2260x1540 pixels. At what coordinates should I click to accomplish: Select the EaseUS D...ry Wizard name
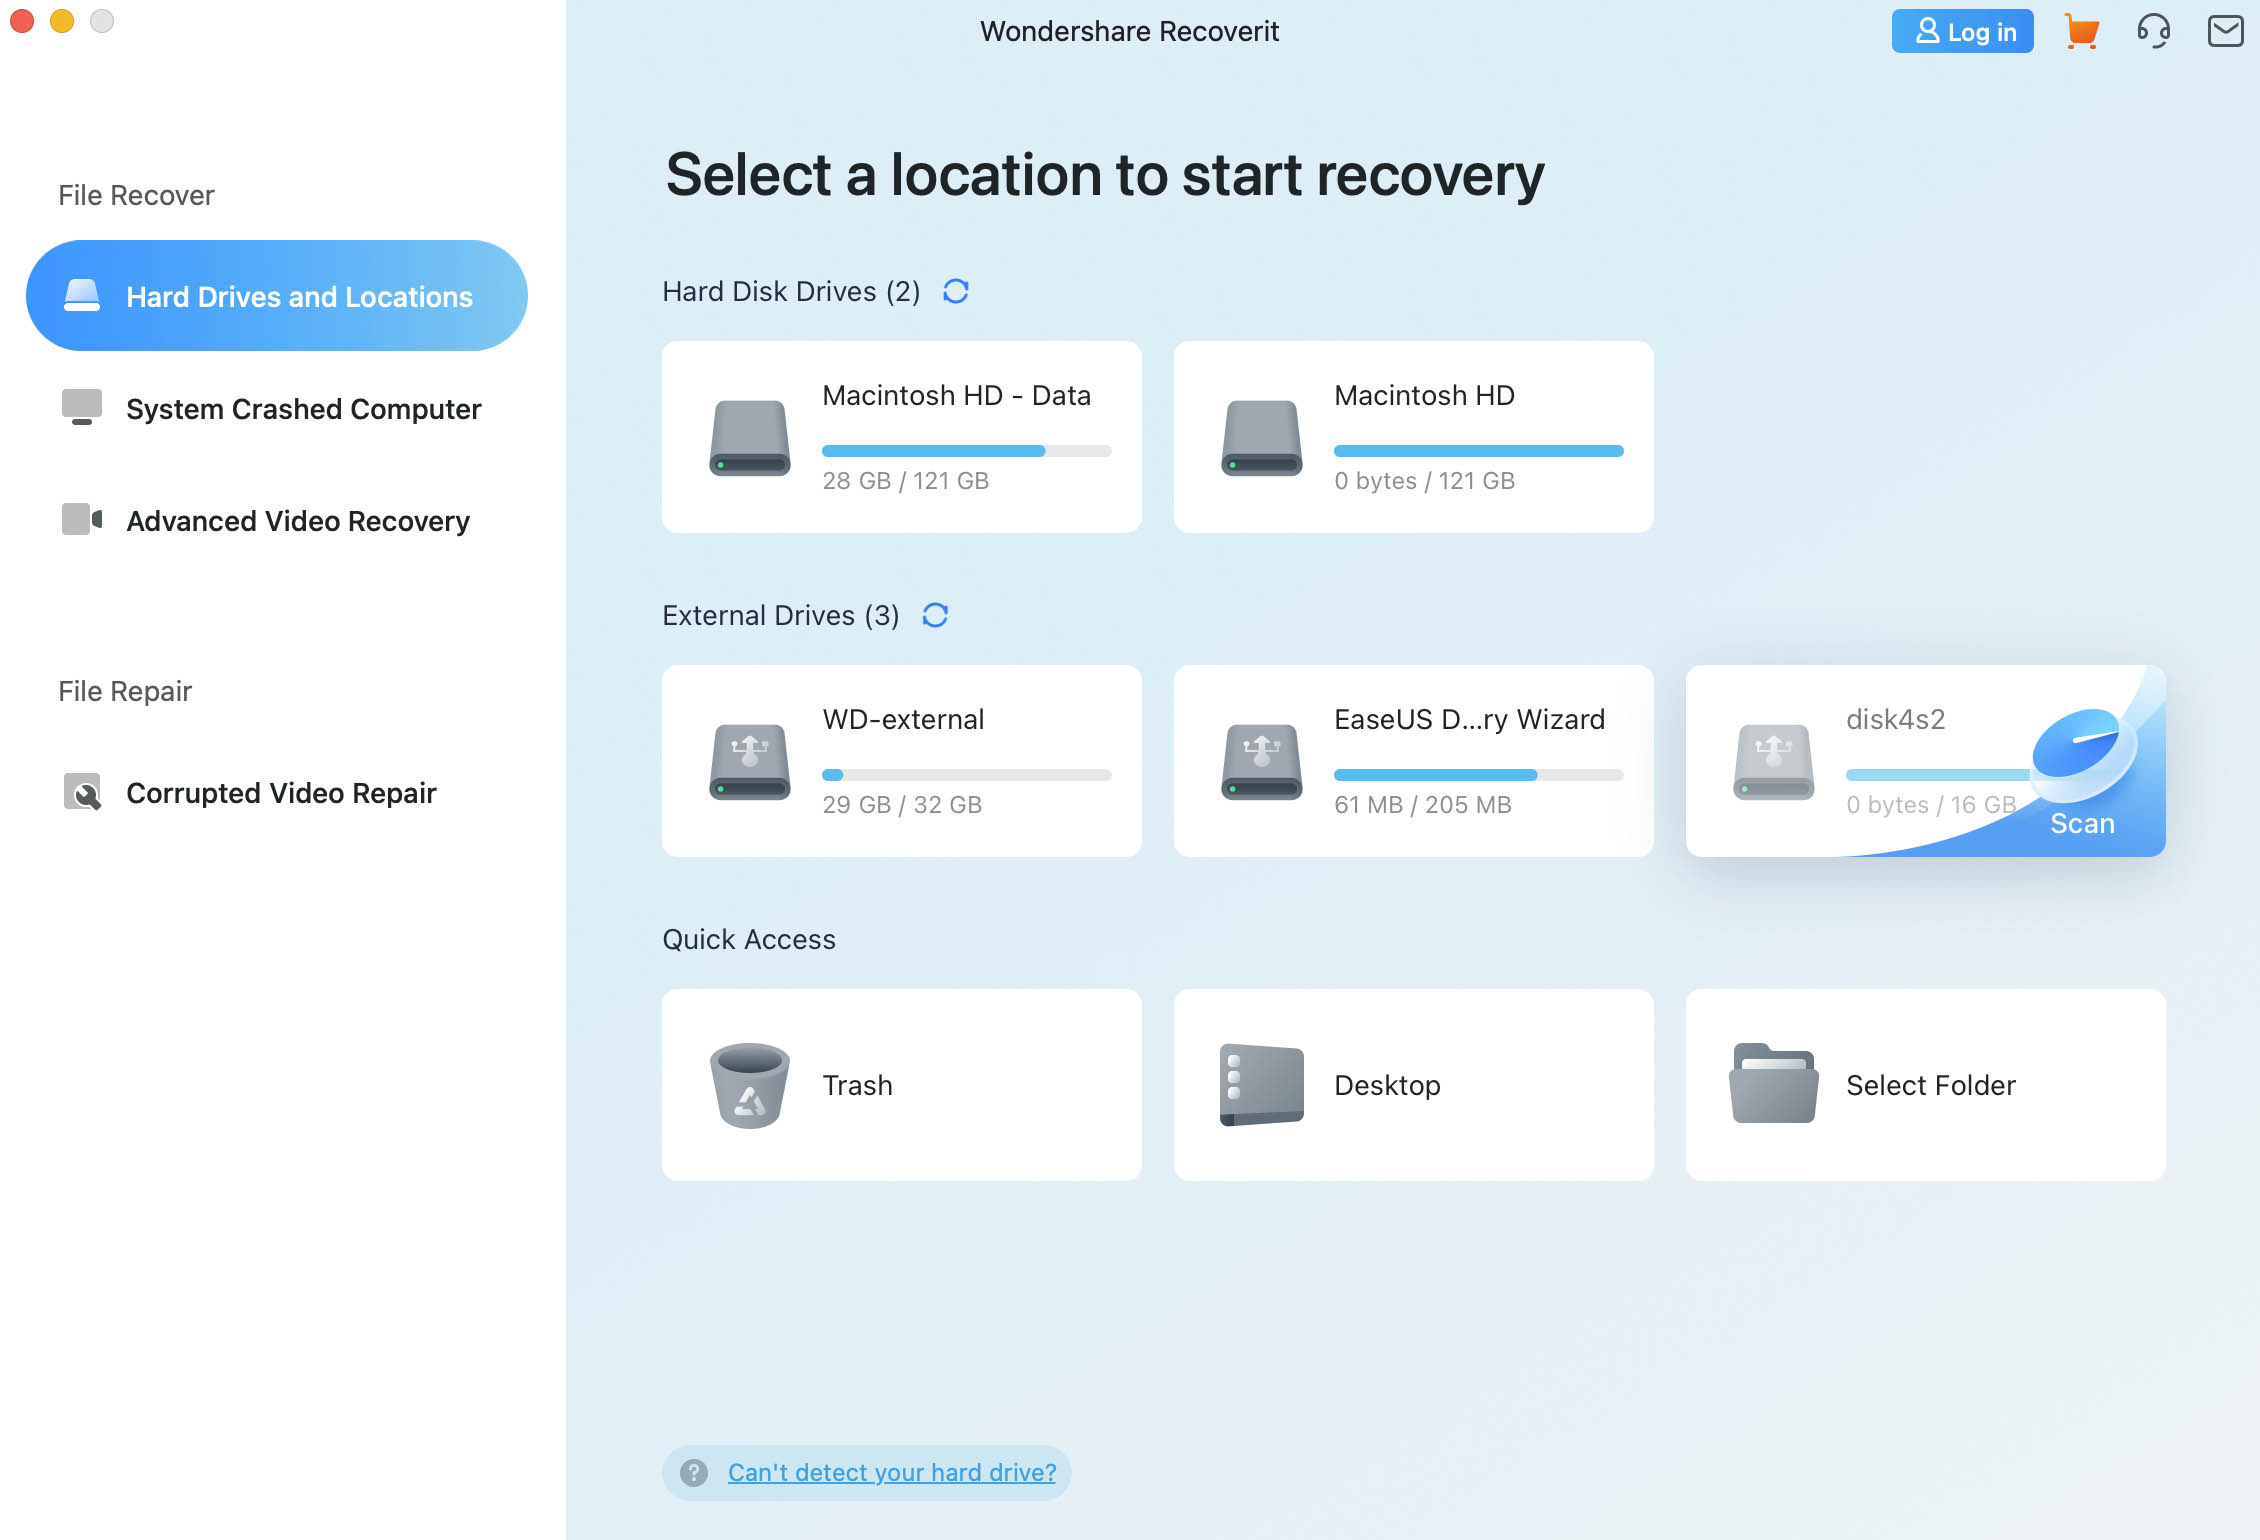pyautogui.click(x=1469, y=719)
